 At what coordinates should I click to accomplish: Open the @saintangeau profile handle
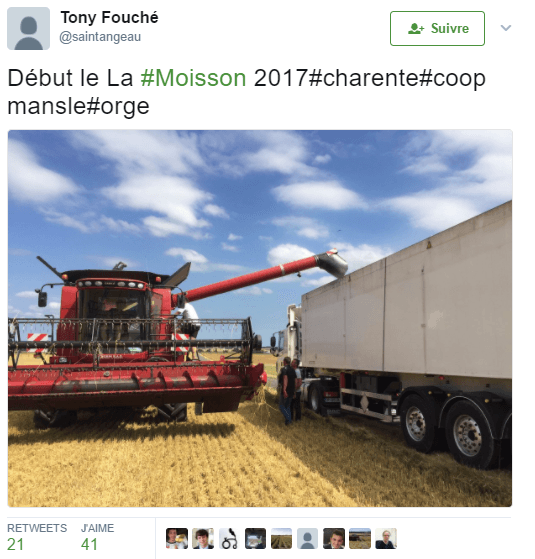(100, 37)
